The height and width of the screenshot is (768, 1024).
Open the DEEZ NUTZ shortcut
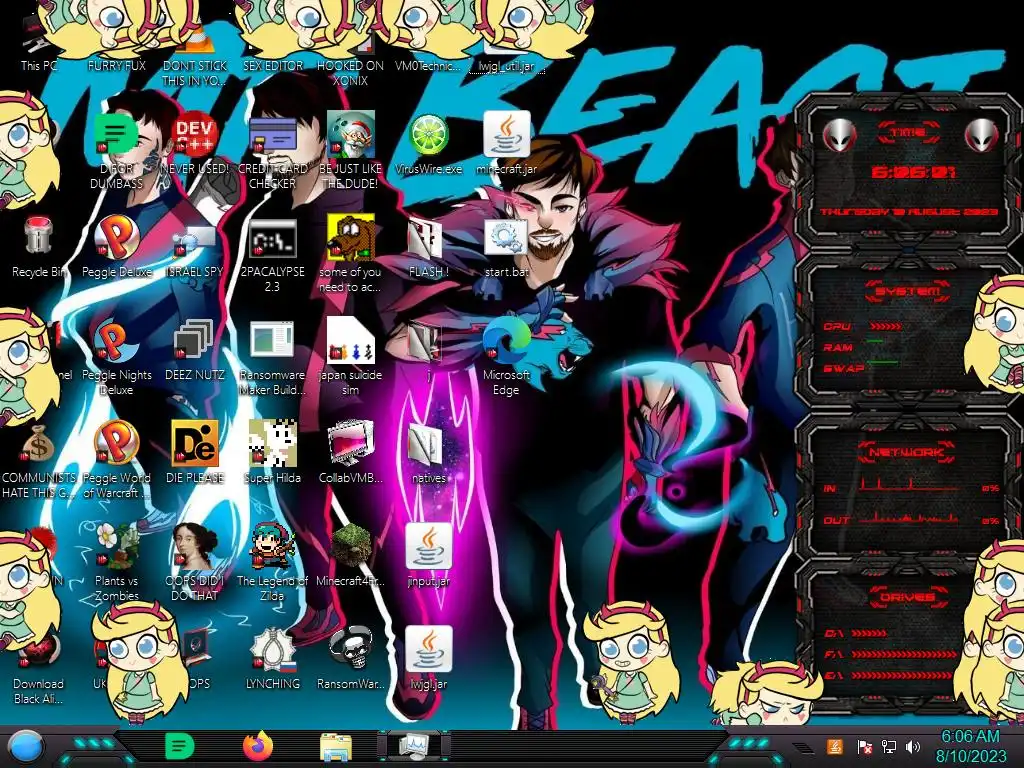pyautogui.click(x=194, y=341)
